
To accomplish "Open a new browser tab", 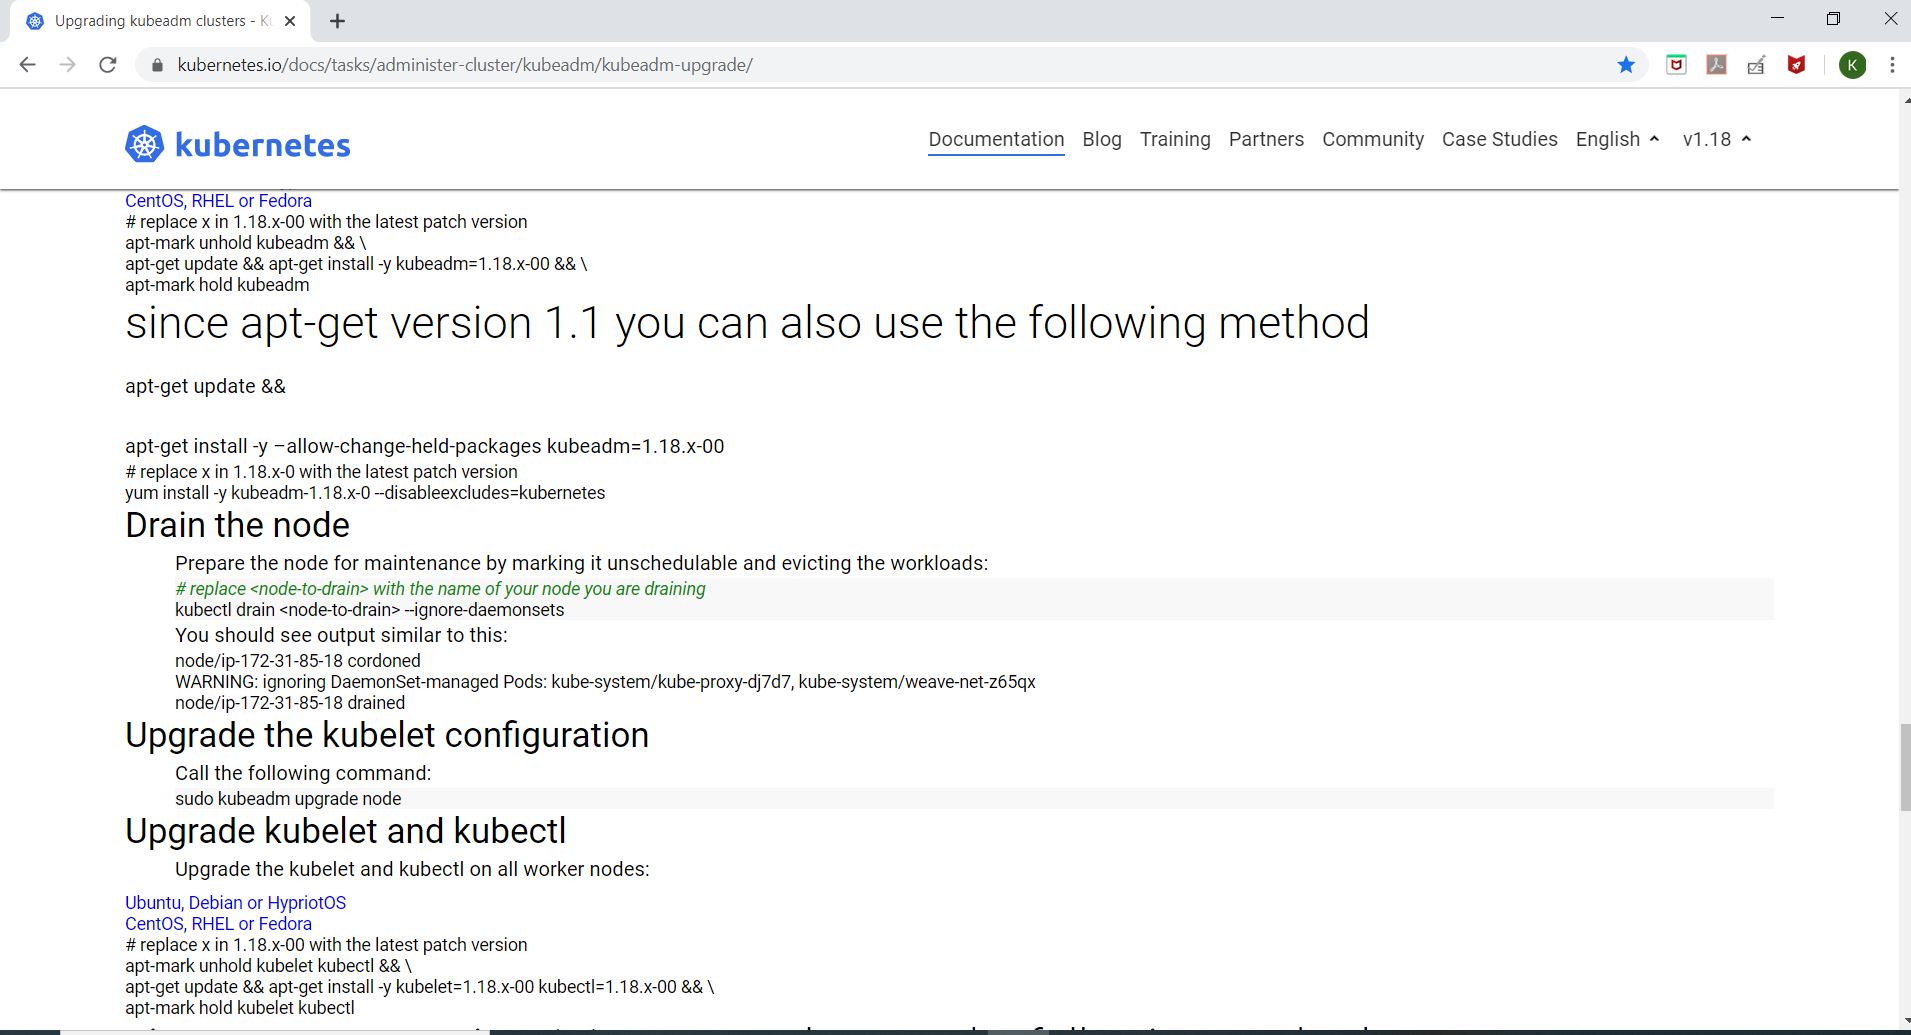I will 337,21.
